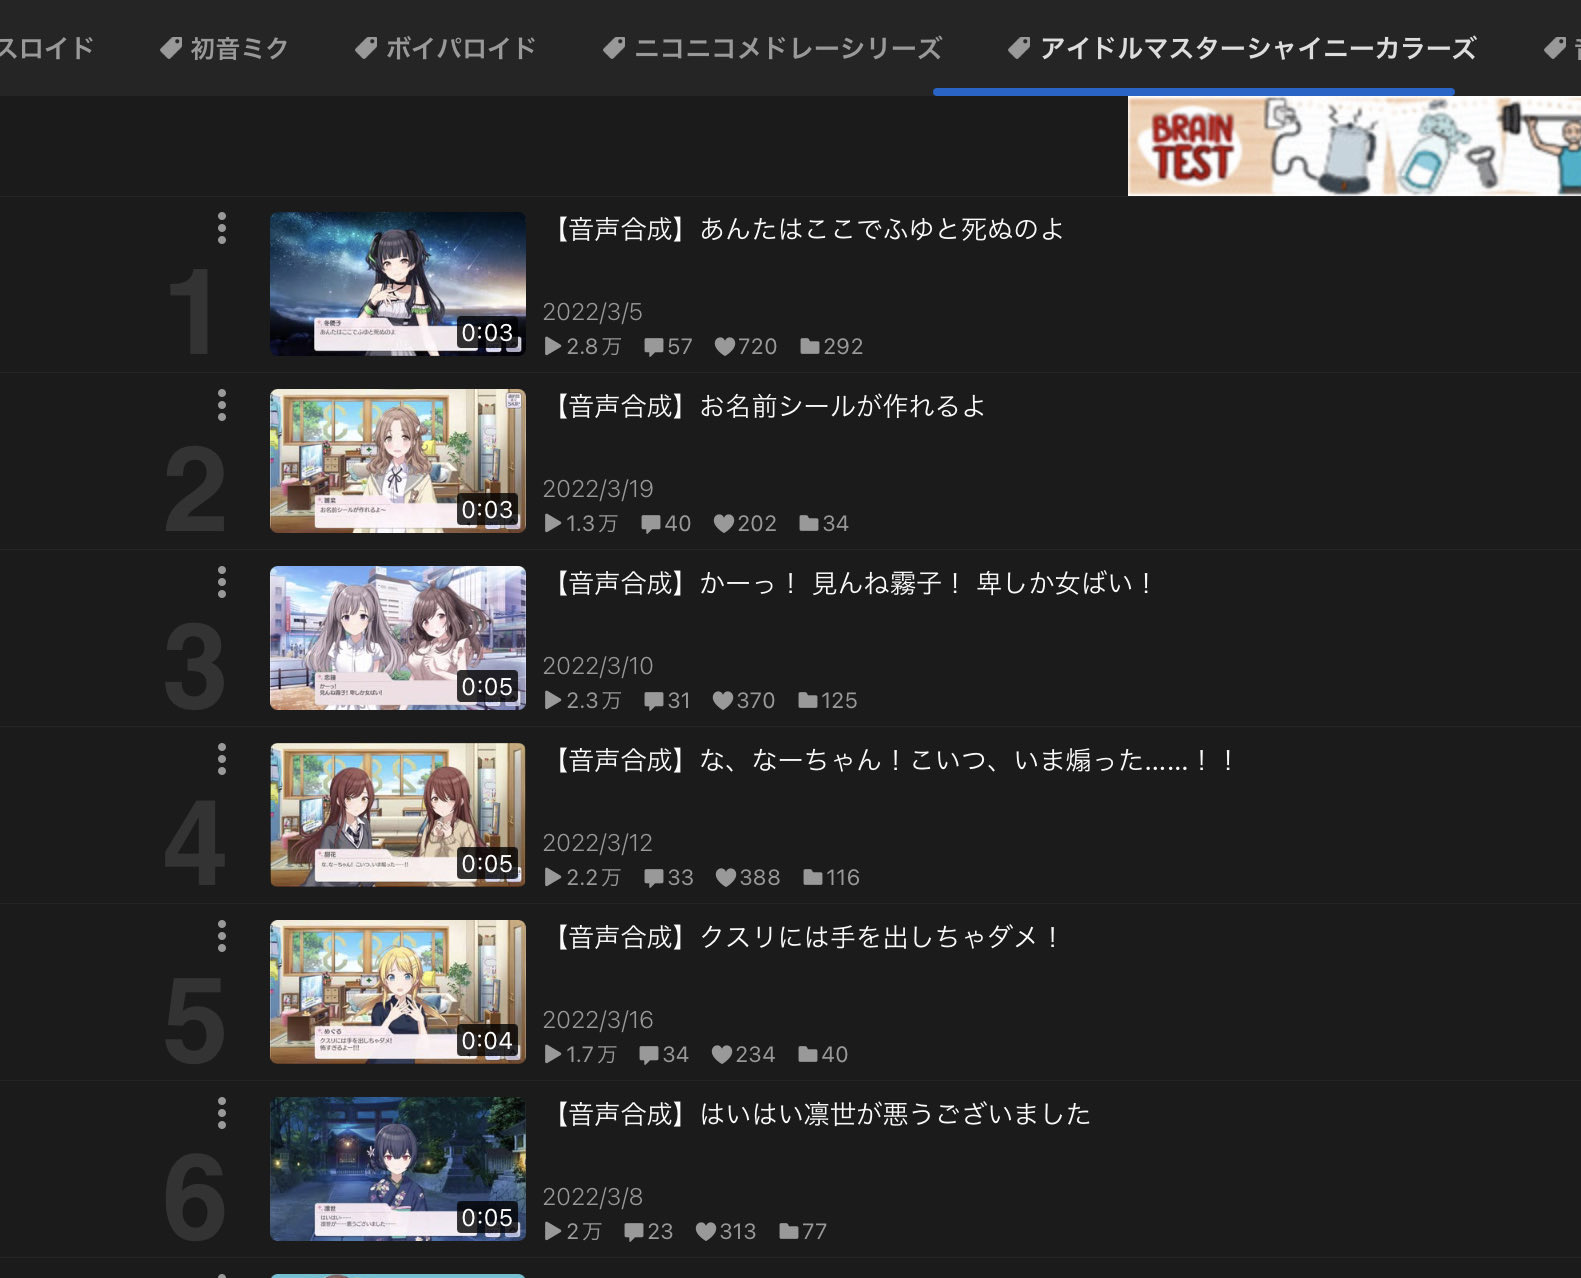
Task: Open thumbnail of はいはい凛世が悪うございました video
Action: coord(398,1169)
